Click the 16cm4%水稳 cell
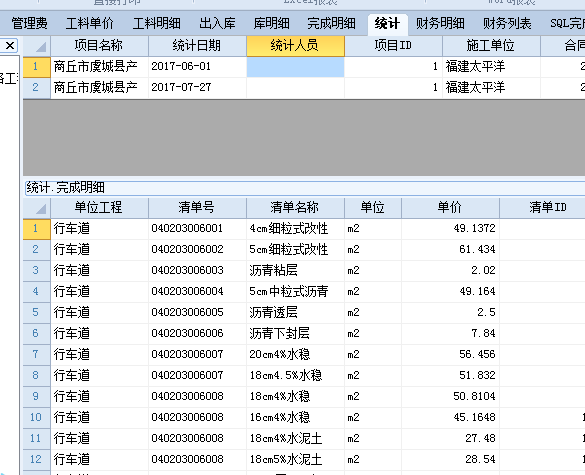The image size is (585, 475). [295, 418]
